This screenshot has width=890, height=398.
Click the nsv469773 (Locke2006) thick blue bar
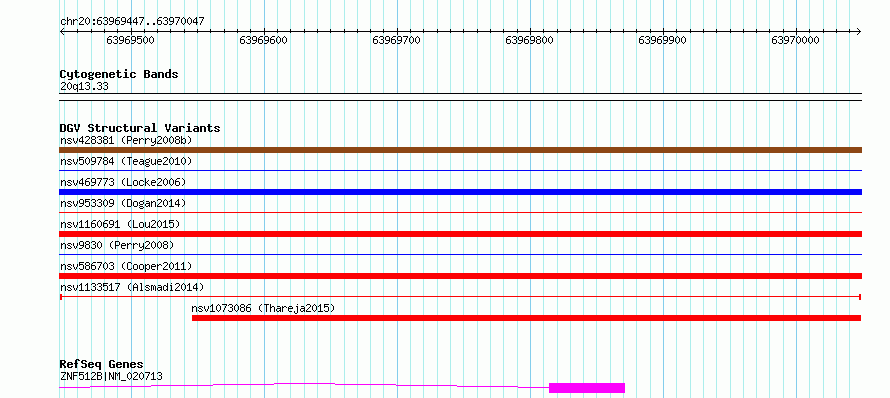coord(460,192)
